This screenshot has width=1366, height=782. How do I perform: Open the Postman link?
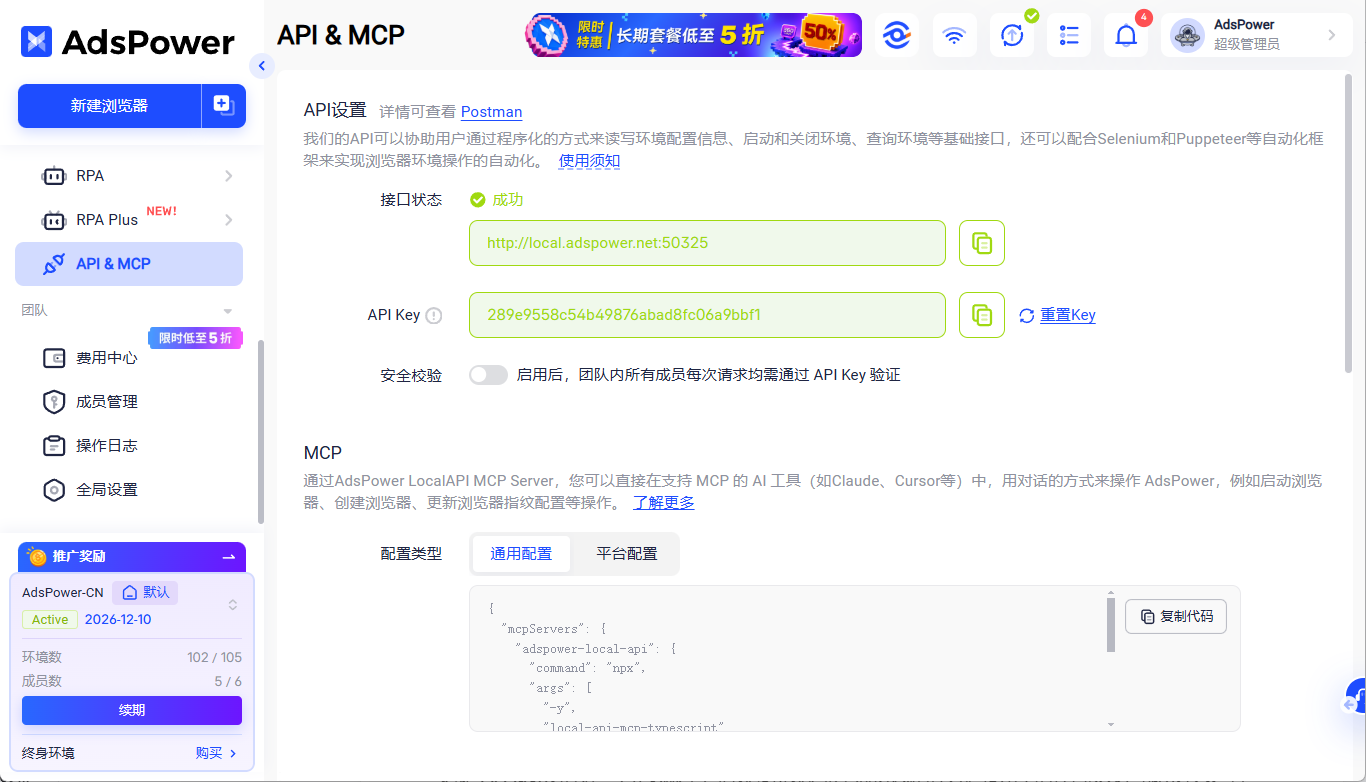(491, 112)
